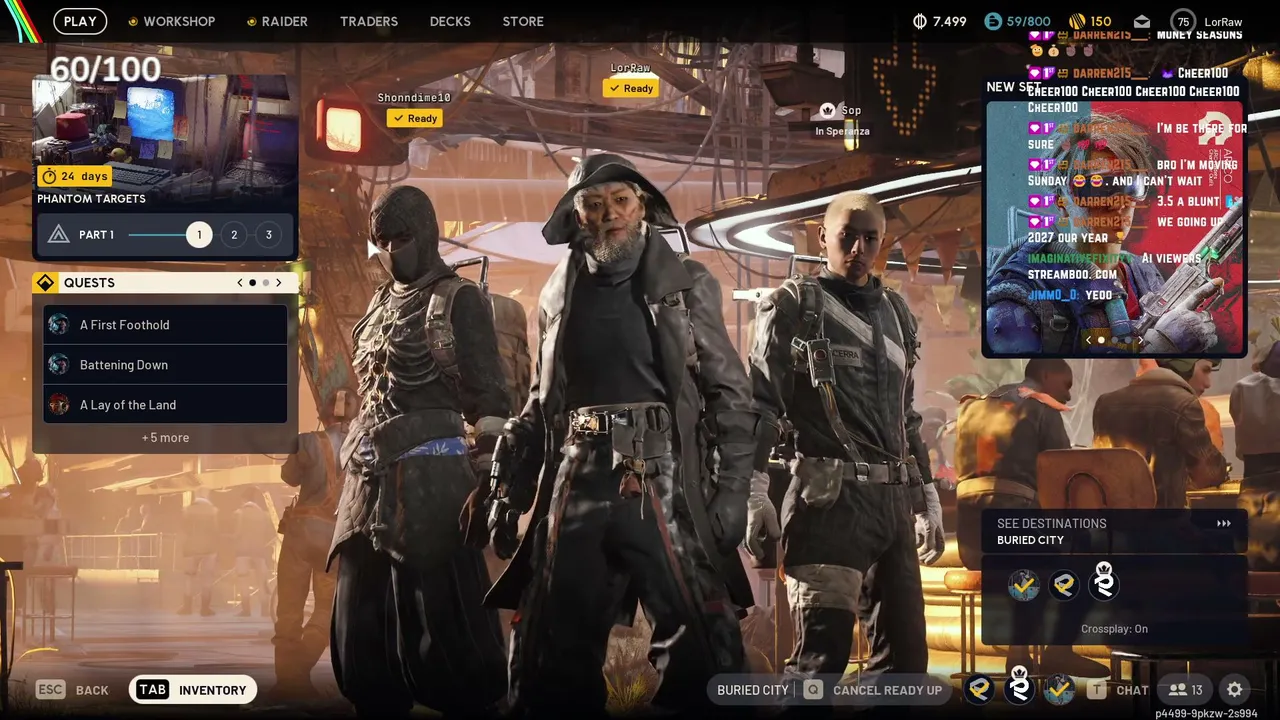Select the first NEW SET banner dot
Viewport: 1280px width, 720px height.
(x=1101, y=340)
